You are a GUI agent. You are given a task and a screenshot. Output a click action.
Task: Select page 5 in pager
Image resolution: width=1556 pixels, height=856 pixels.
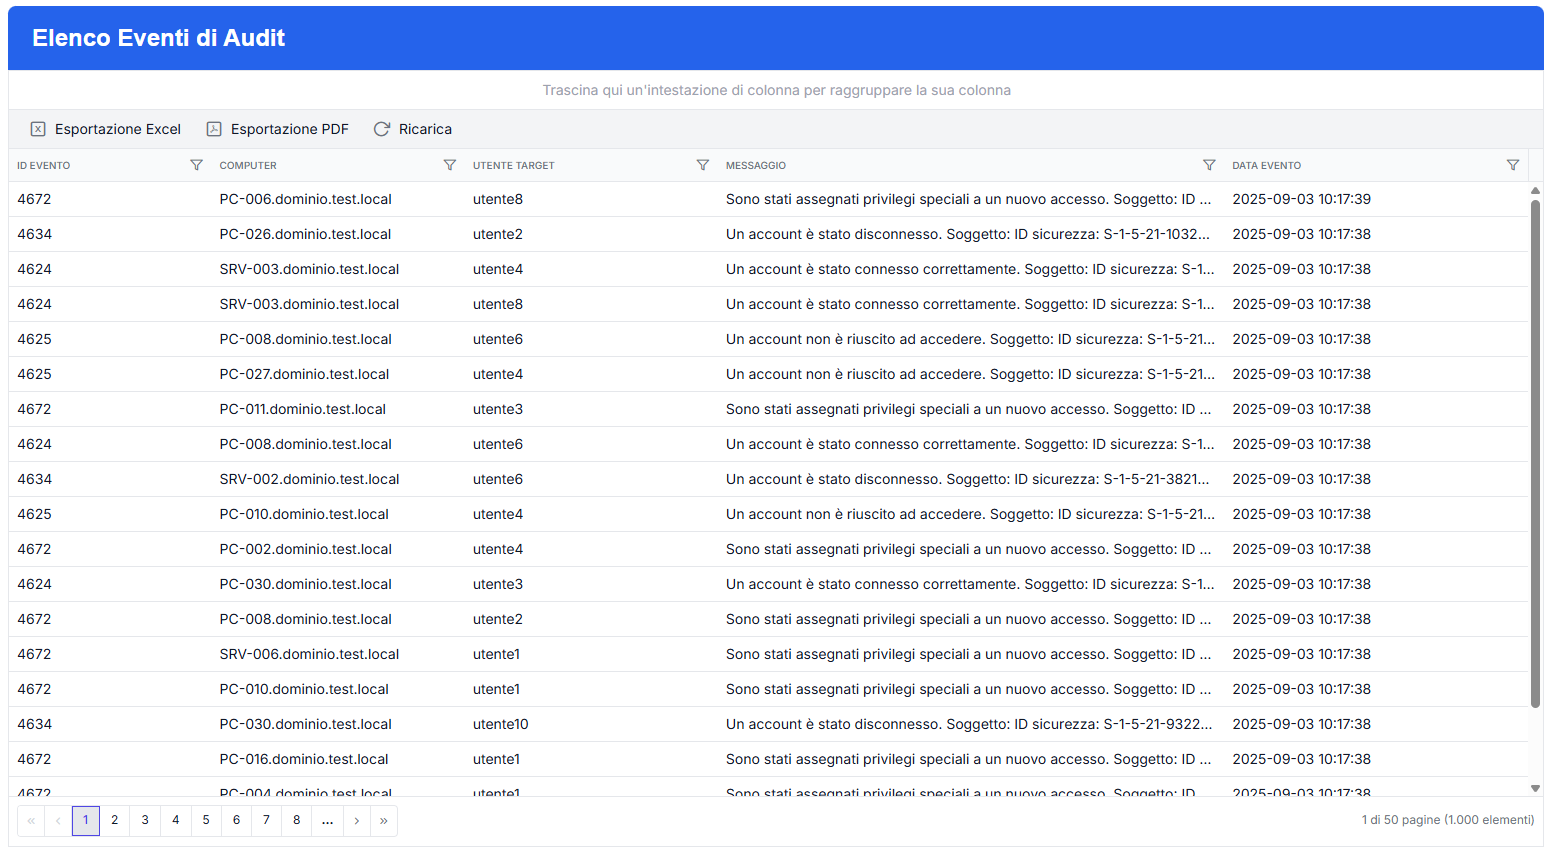click(x=206, y=821)
